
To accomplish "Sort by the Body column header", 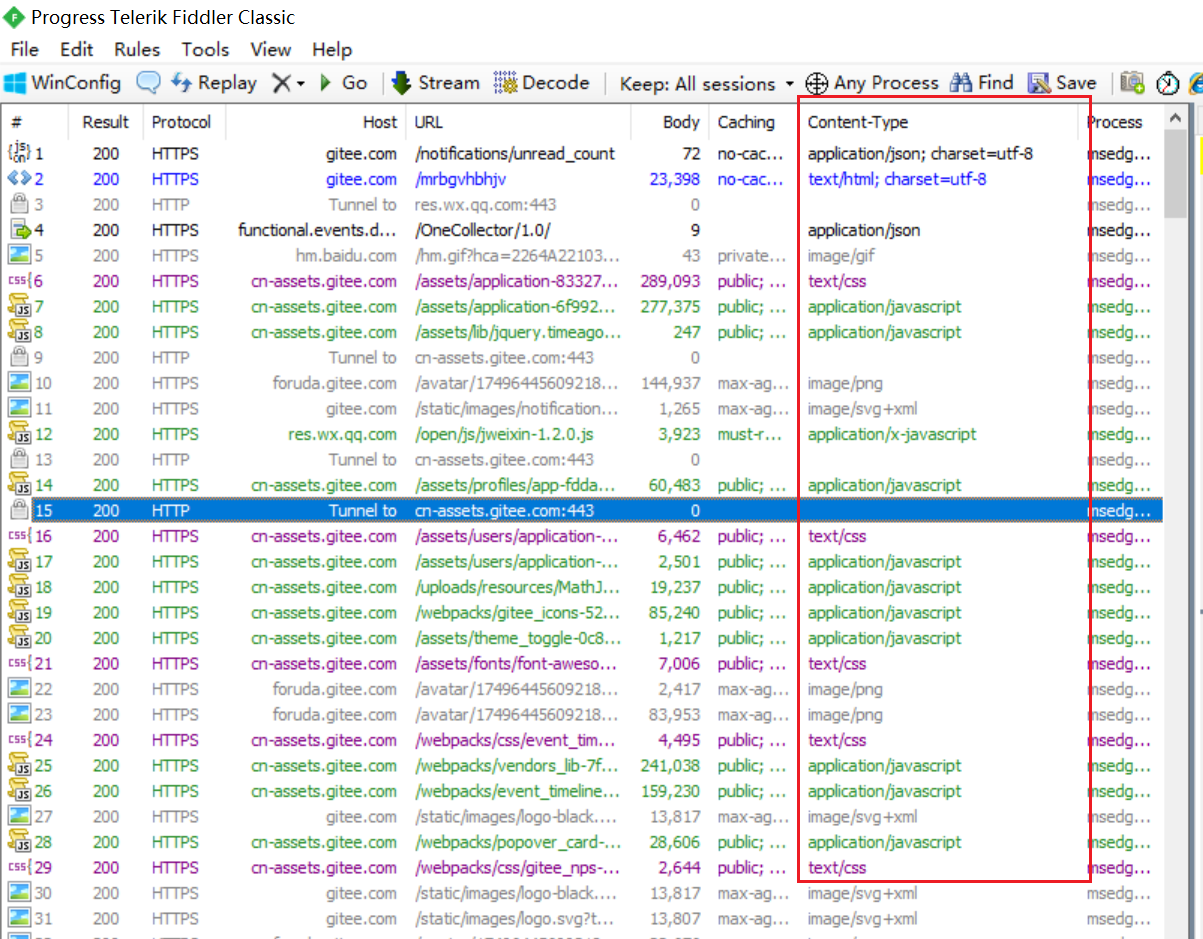I will (669, 122).
